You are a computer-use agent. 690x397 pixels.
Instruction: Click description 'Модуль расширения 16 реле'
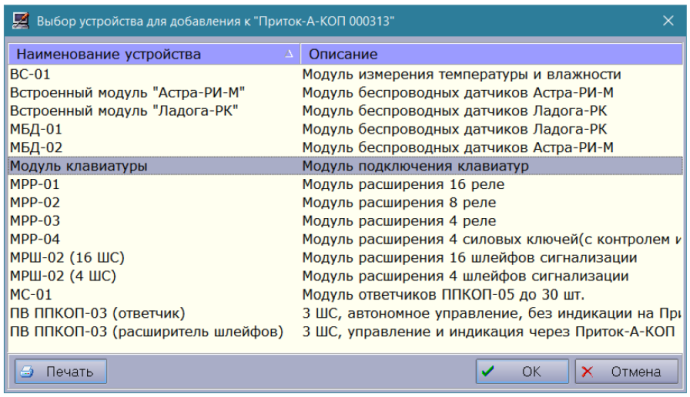point(403,184)
